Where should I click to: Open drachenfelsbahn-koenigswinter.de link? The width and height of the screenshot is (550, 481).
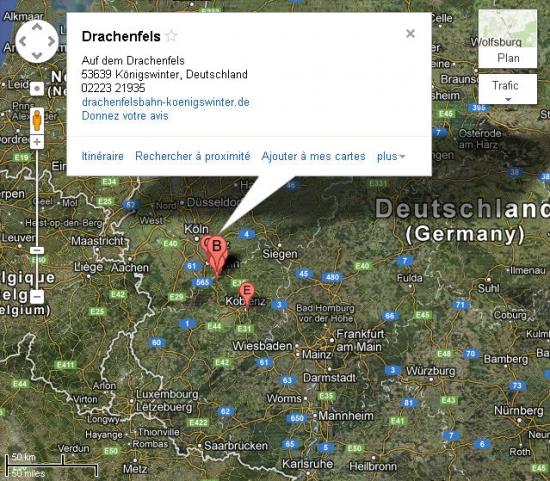click(x=166, y=102)
